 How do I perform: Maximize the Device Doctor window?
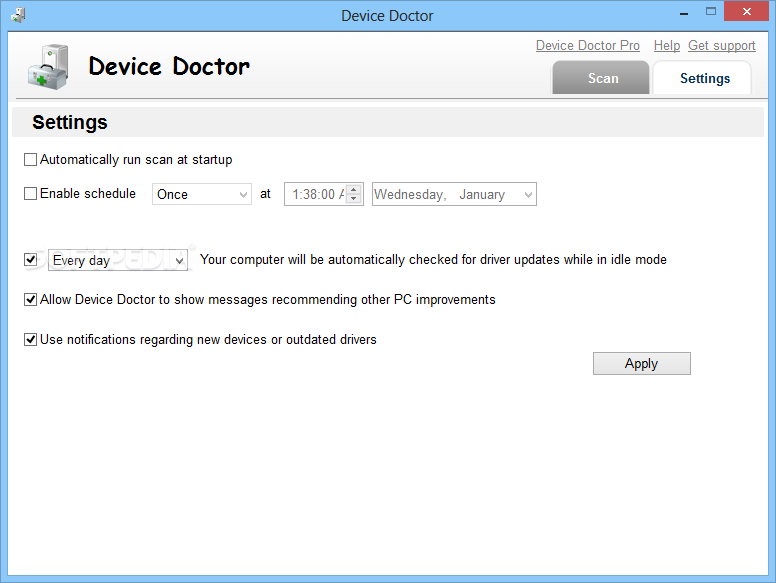pyautogui.click(x=711, y=12)
